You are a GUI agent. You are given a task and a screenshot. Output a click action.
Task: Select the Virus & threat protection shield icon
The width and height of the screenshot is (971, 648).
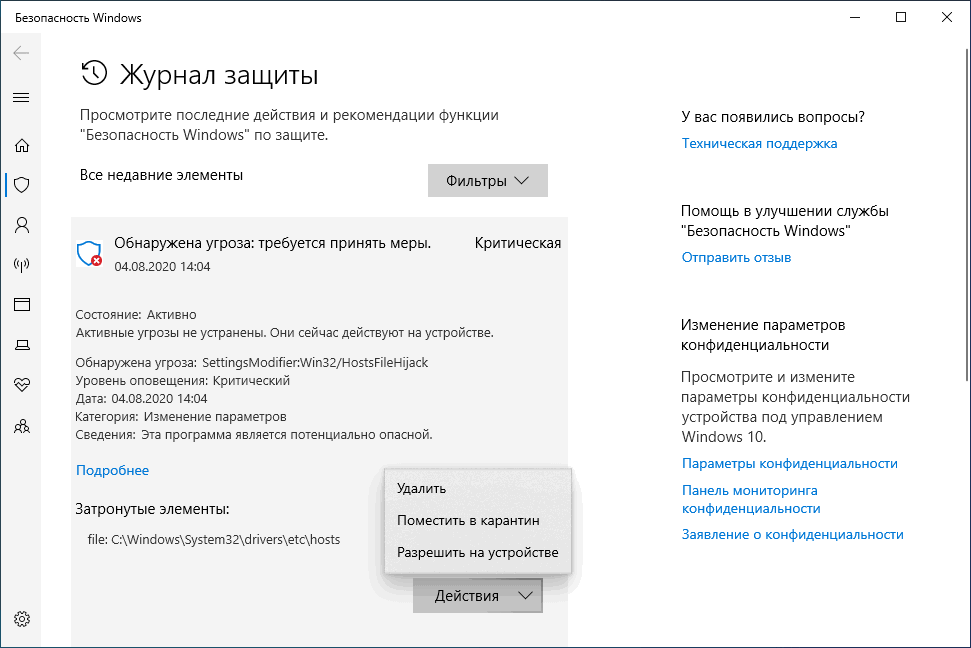(22, 185)
